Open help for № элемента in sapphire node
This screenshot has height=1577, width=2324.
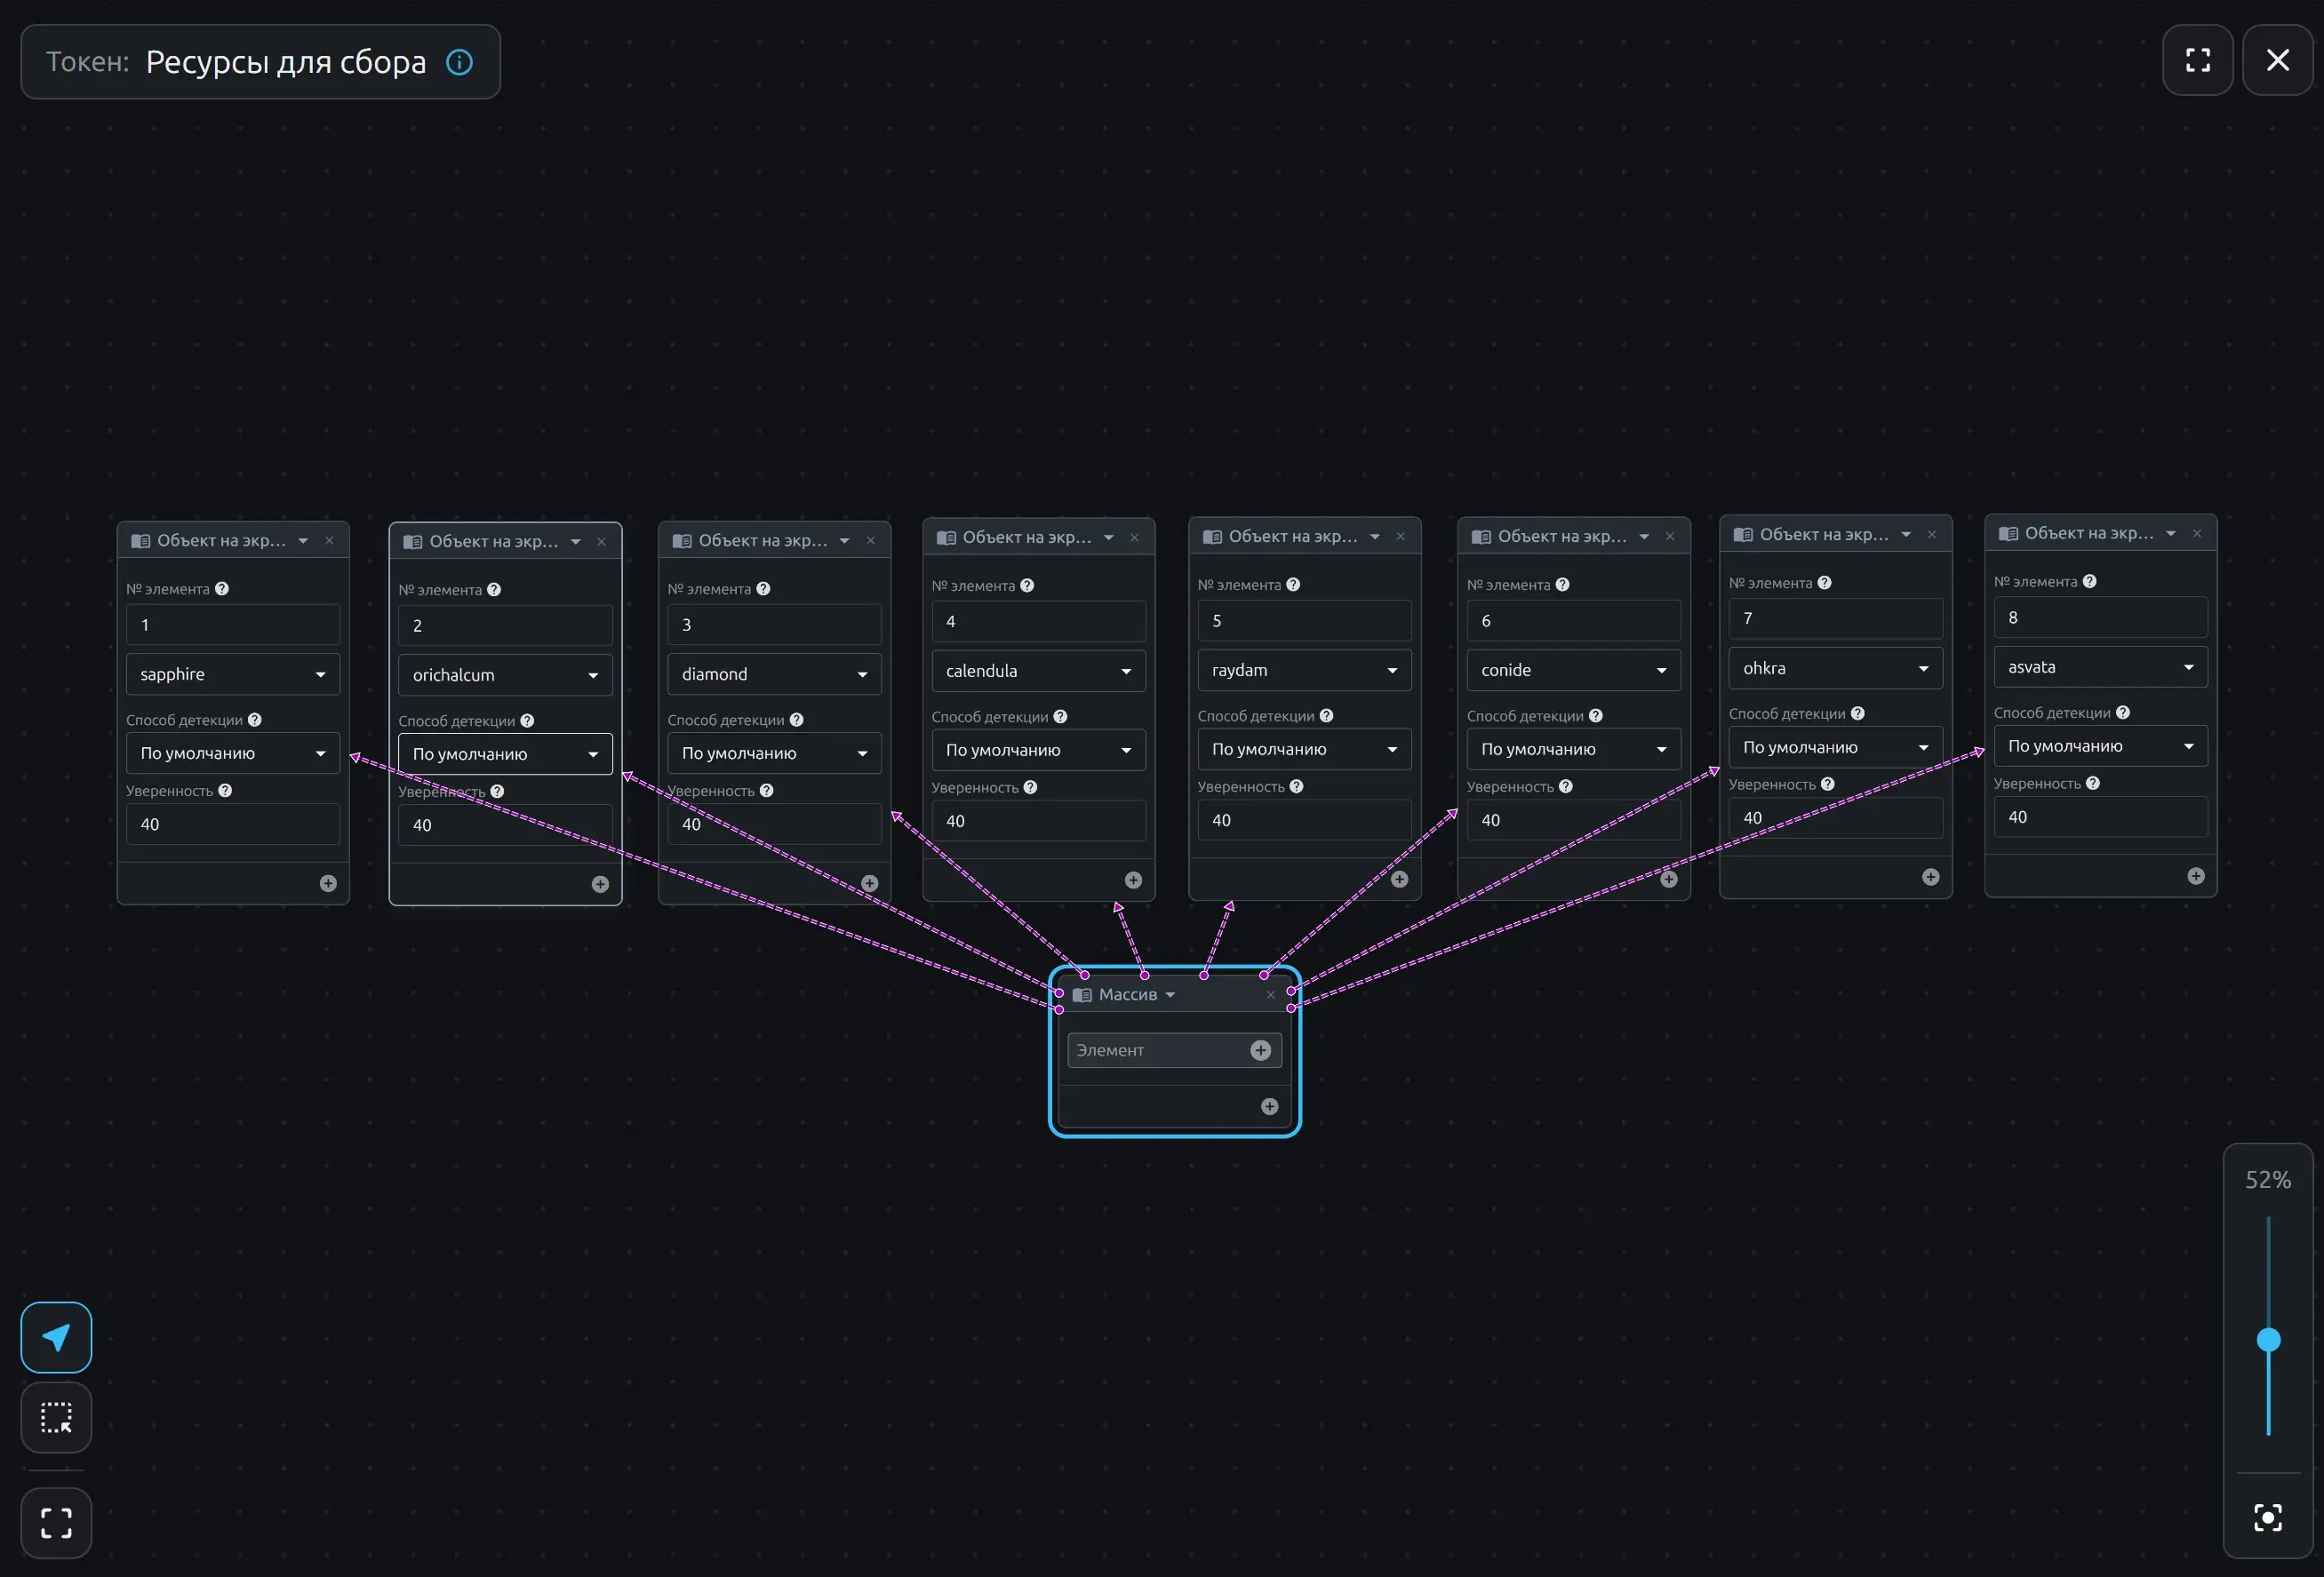(x=222, y=589)
